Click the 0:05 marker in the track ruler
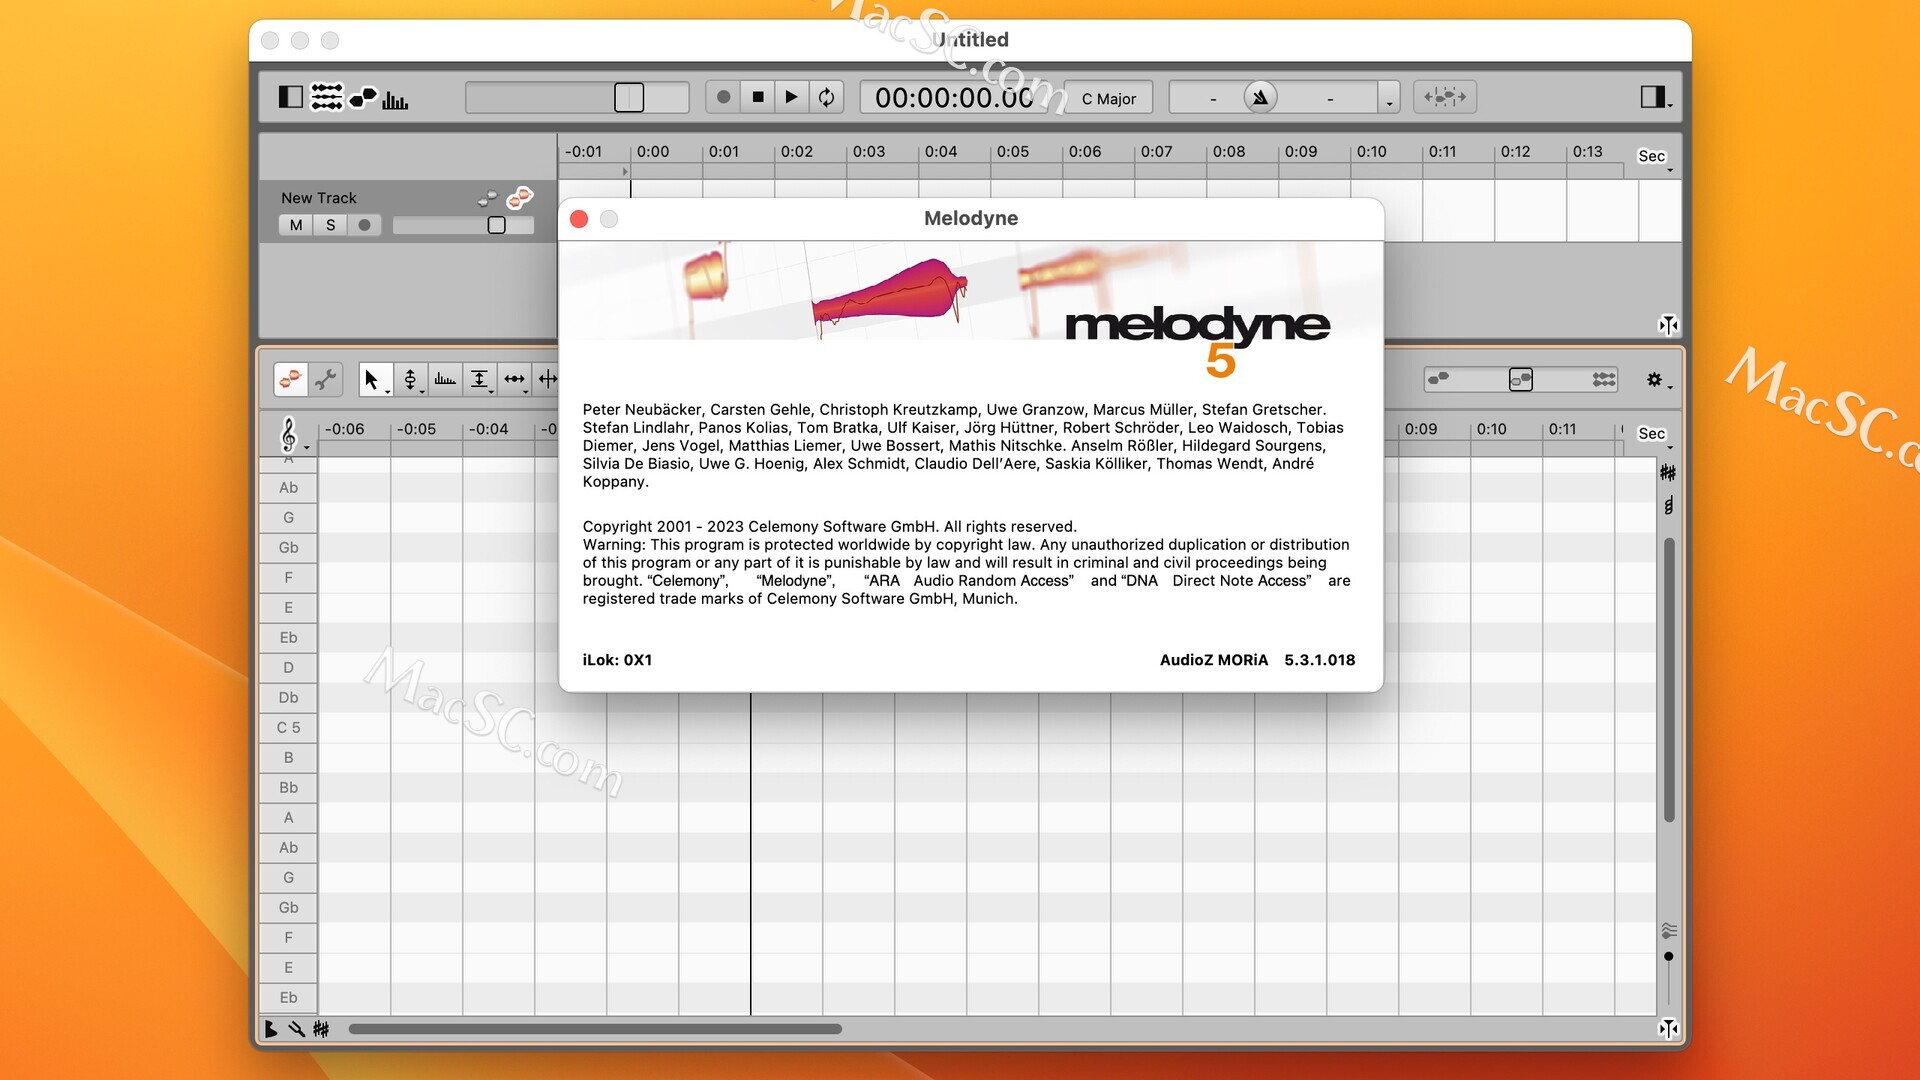This screenshot has width=1920, height=1080. (x=1013, y=152)
